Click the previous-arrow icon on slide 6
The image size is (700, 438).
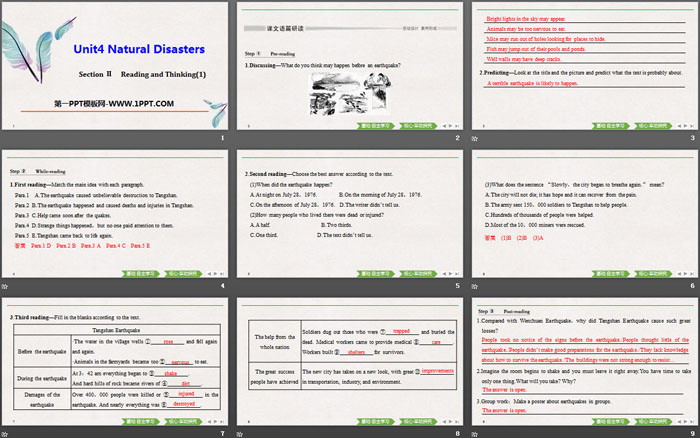tap(679, 274)
